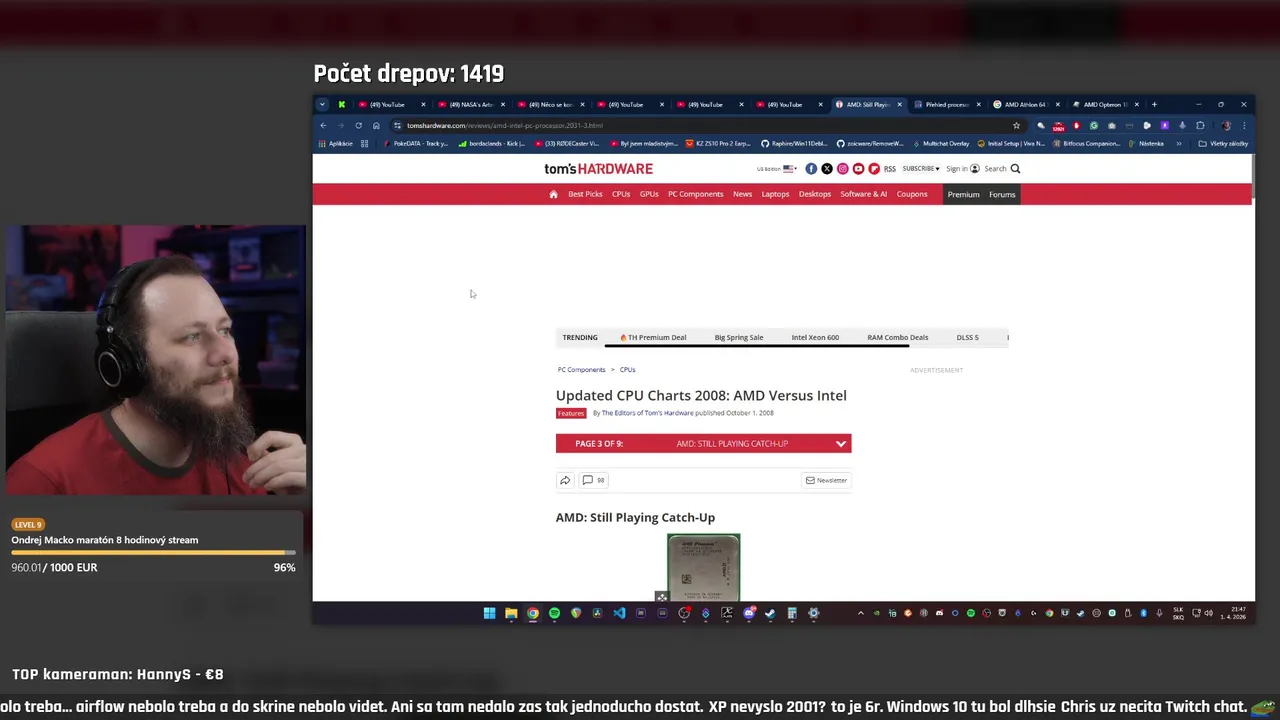Open new tab with plus button
The width and height of the screenshot is (1280, 720).
[x=1154, y=104]
